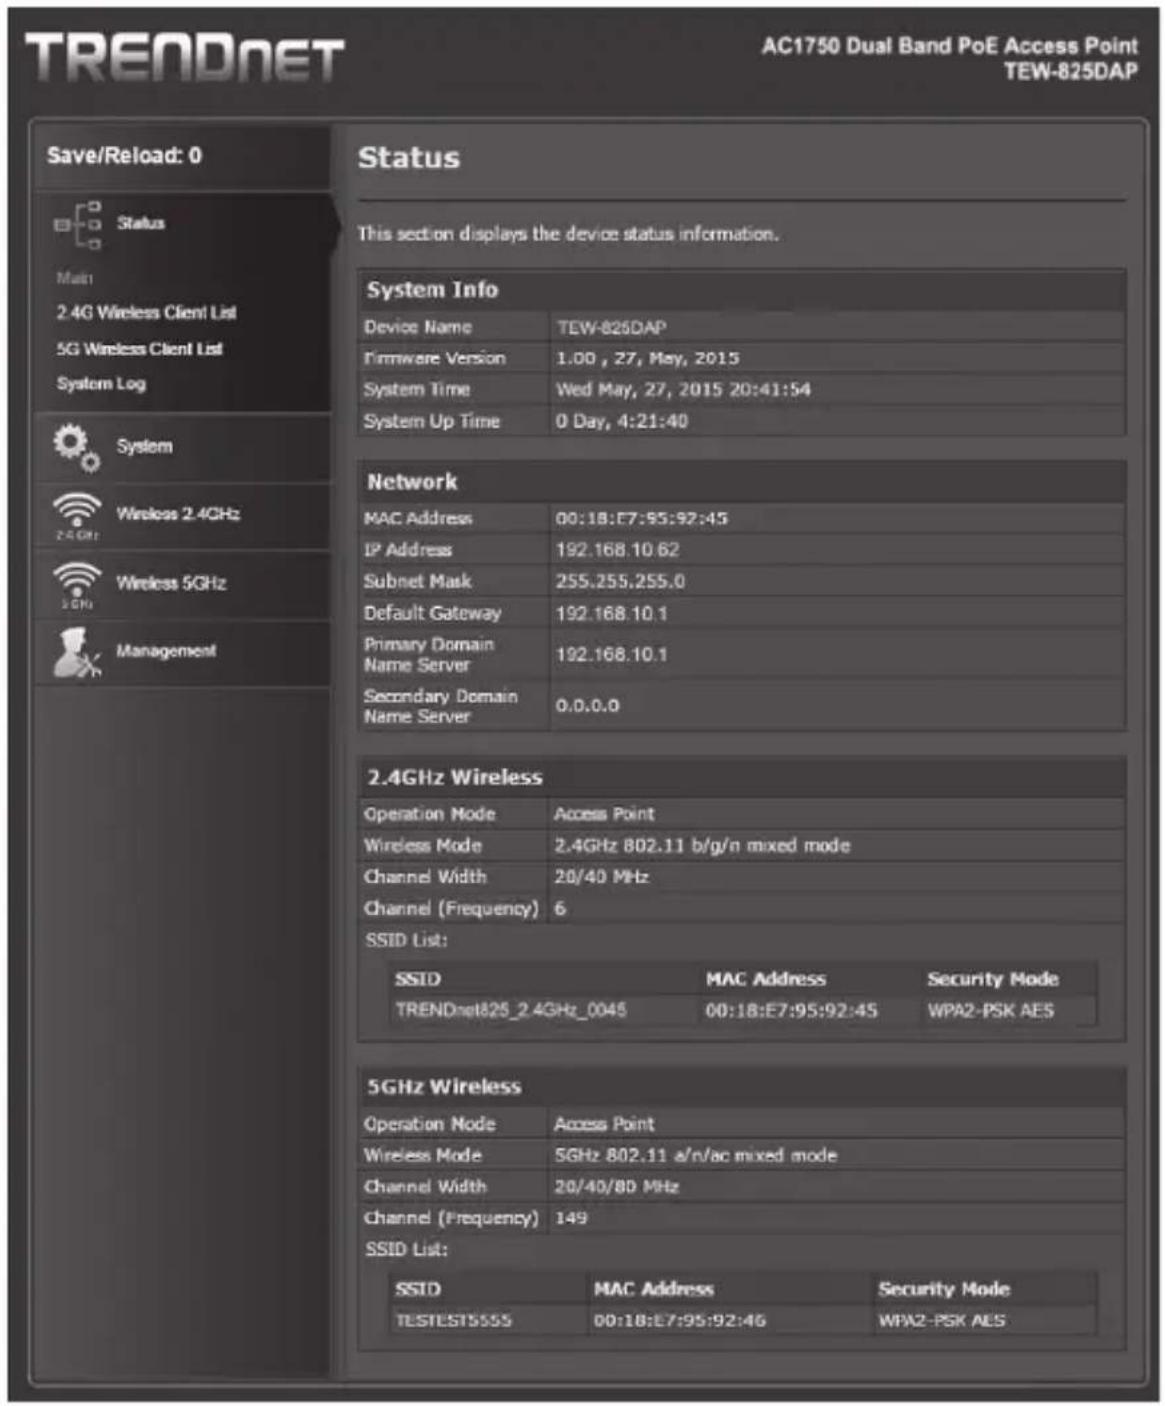Click the TEW-825DAP model text in header
Screen dimensions: 1165x1406
[x=1070, y=72]
